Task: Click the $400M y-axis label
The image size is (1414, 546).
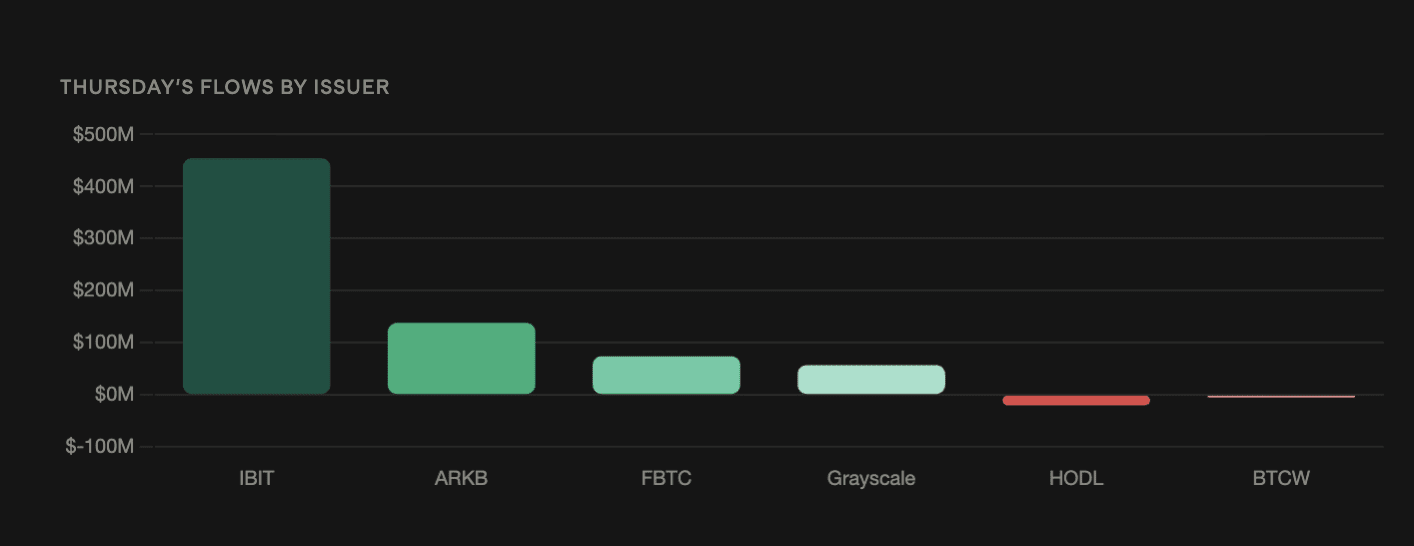Action: (x=103, y=187)
